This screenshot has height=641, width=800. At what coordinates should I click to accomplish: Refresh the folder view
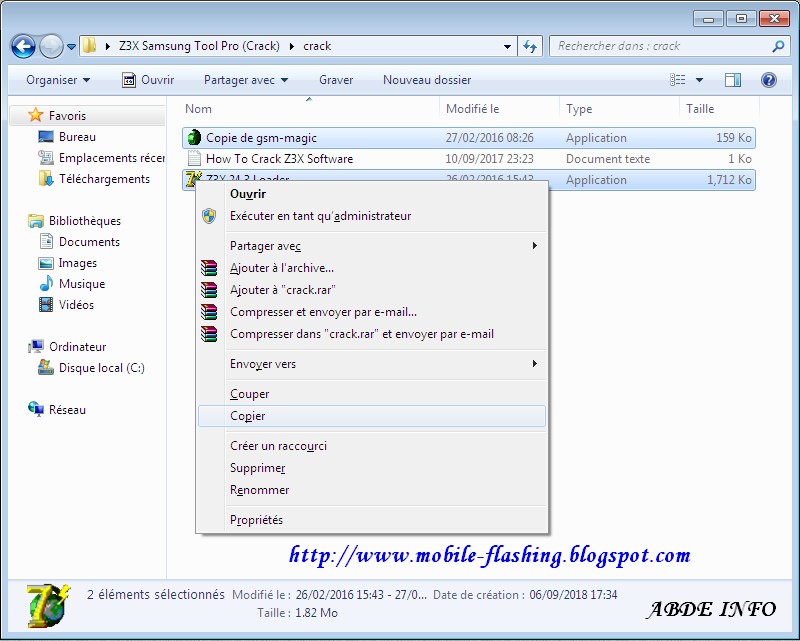coord(530,46)
